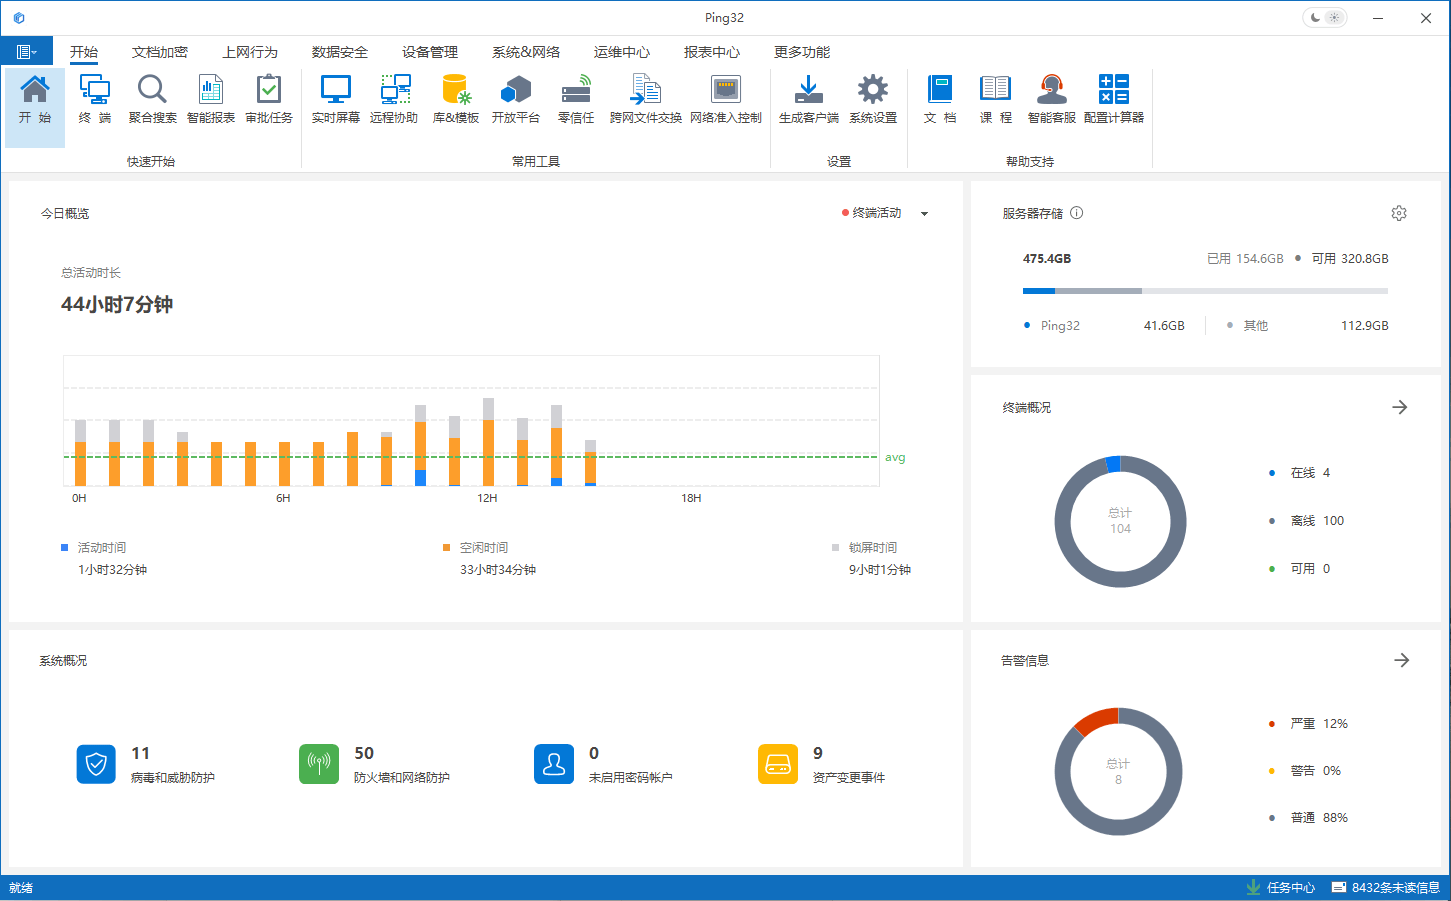
Task: Switch to the 数据安全 tab
Action: (339, 52)
